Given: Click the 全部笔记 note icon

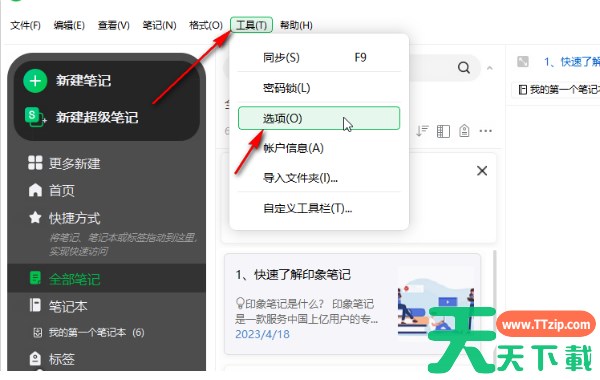Looking at the screenshot, I should [35, 278].
